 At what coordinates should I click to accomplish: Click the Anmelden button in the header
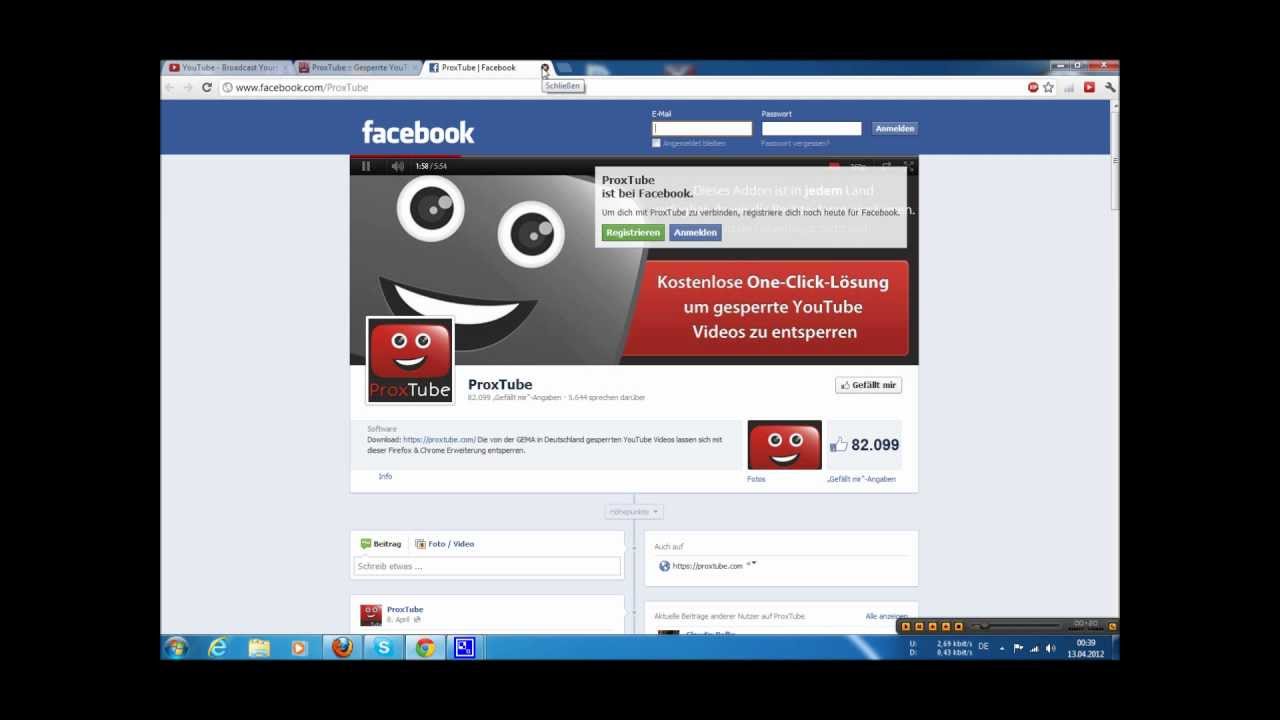coord(894,128)
